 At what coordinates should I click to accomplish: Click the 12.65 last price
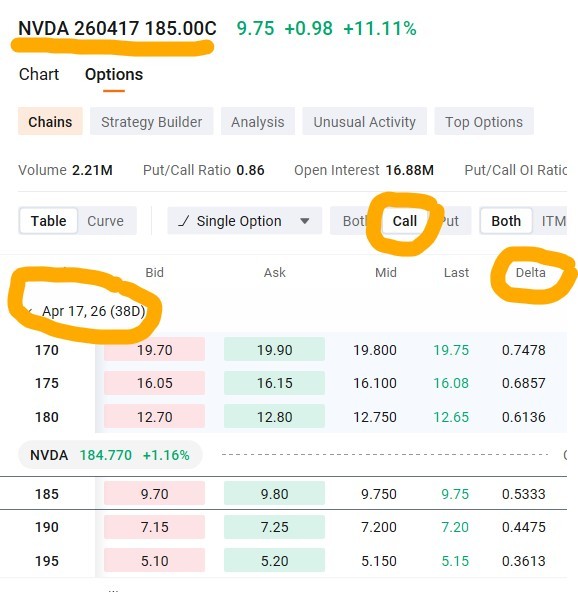pyautogui.click(x=451, y=417)
